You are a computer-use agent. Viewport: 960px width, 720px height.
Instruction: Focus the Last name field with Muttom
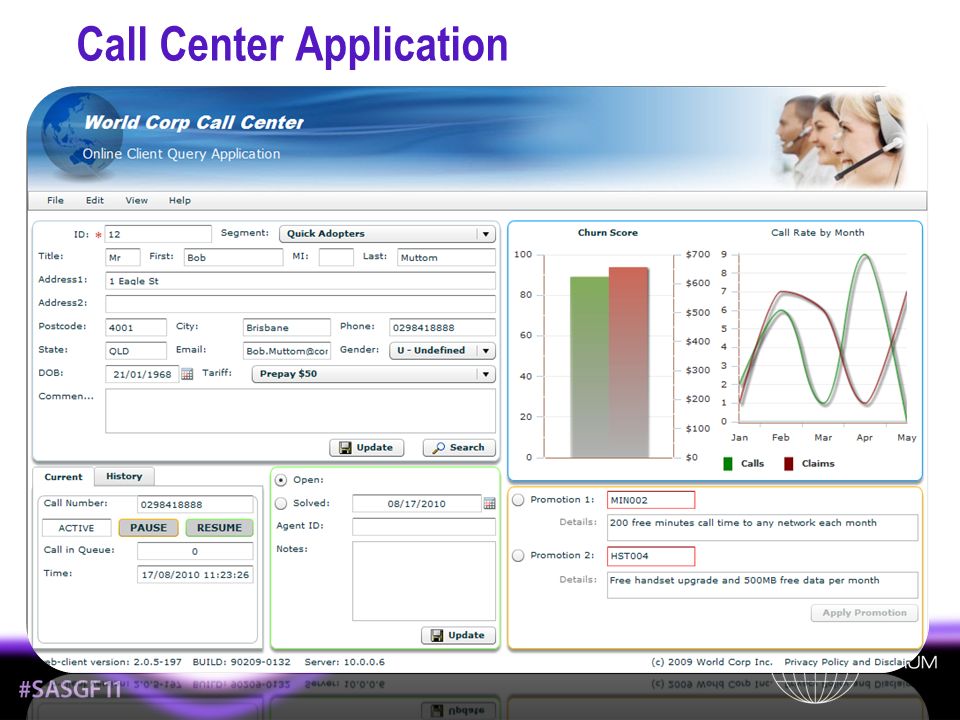click(x=446, y=257)
